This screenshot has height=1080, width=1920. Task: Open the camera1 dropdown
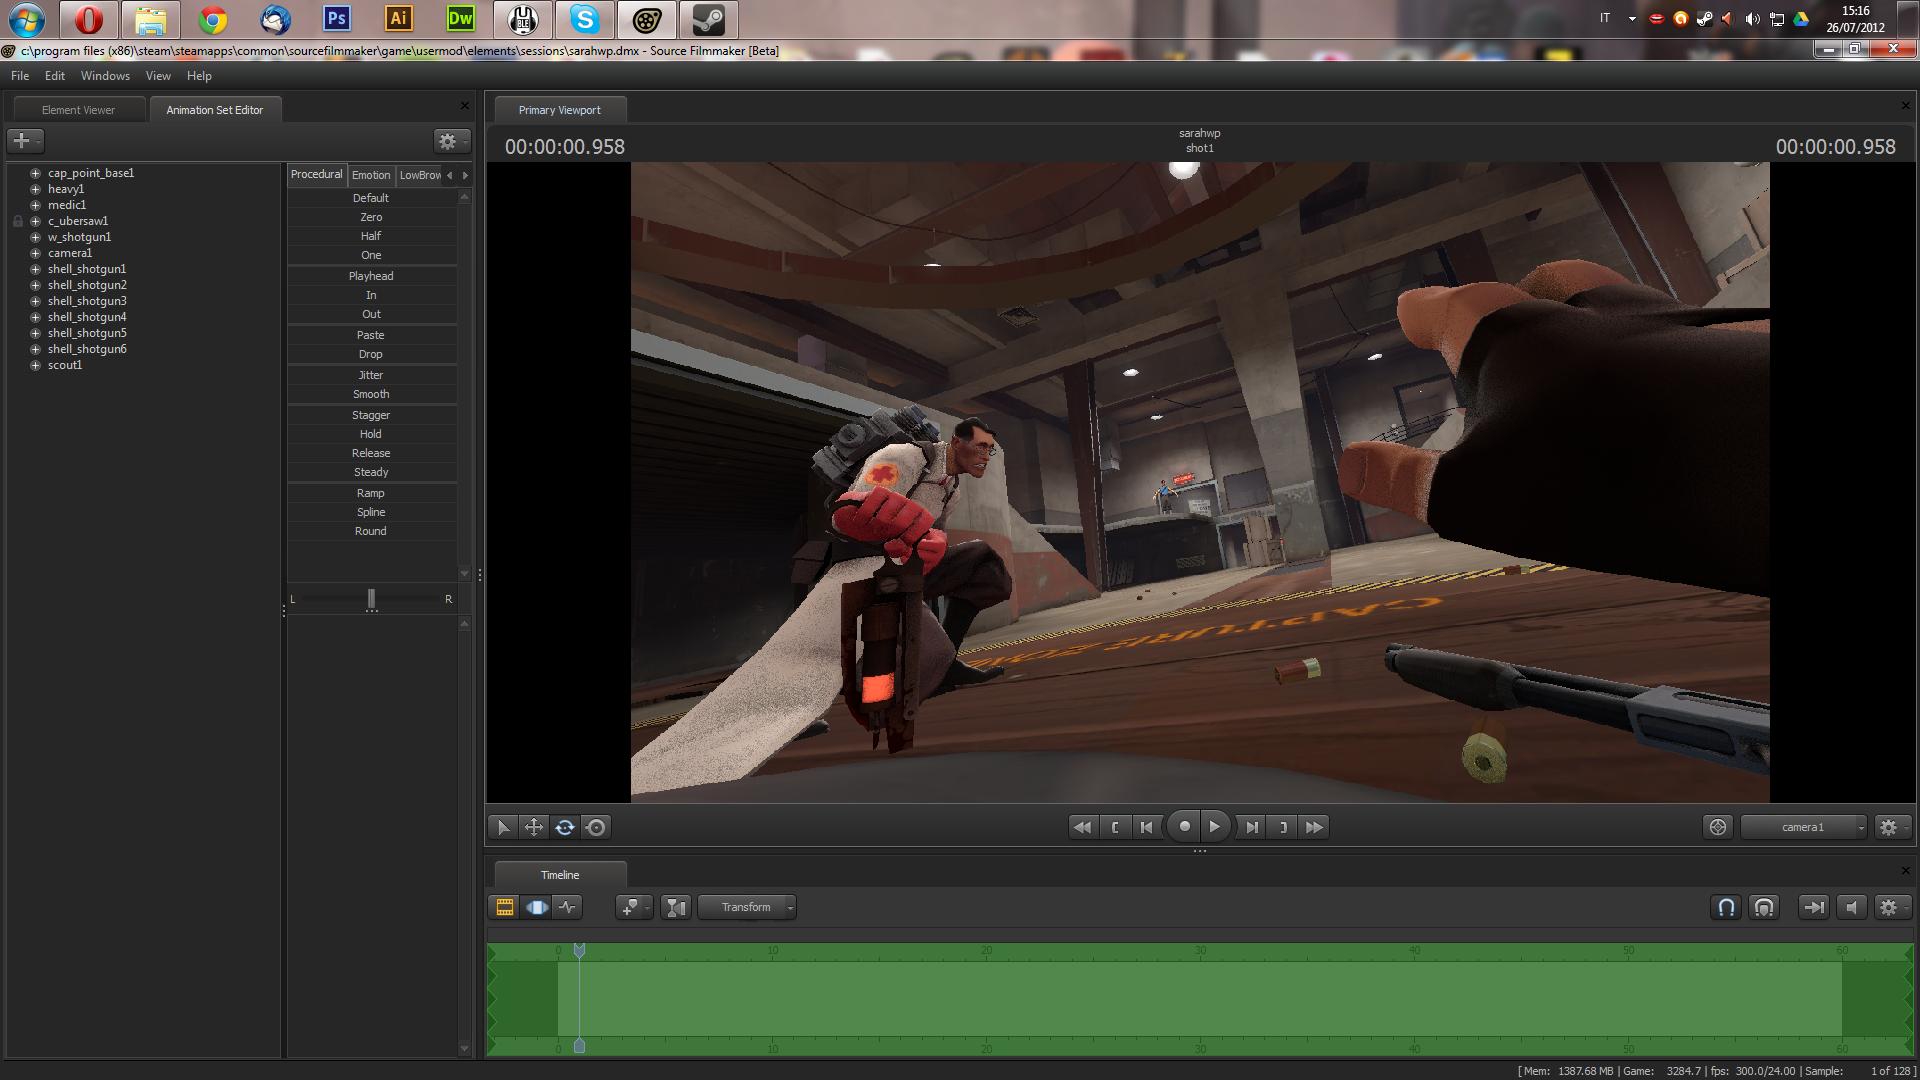1804,827
